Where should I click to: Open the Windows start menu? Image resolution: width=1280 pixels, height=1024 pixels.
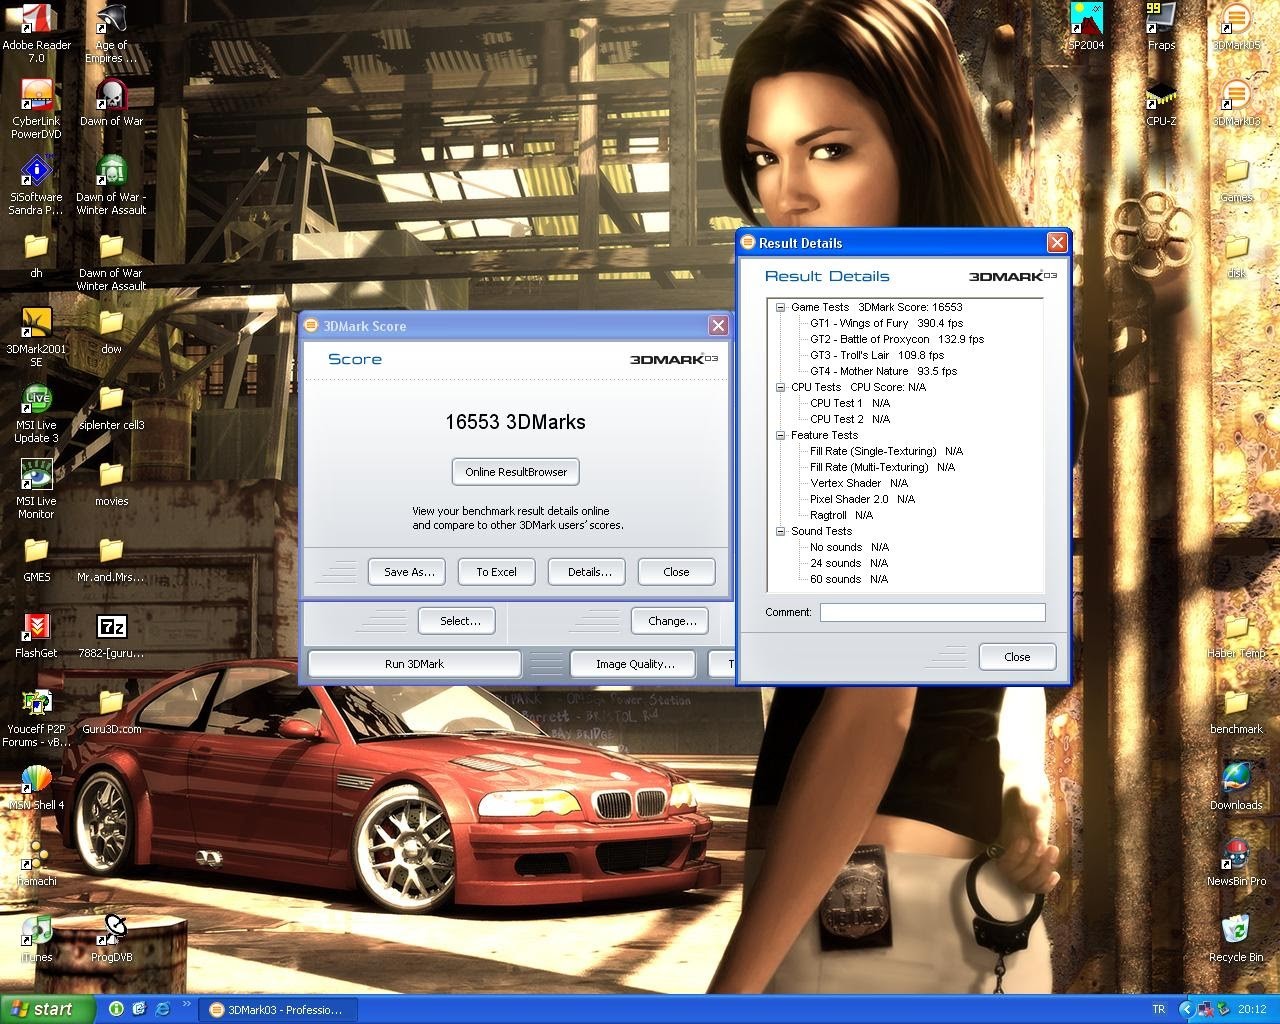click(47, 1009)
